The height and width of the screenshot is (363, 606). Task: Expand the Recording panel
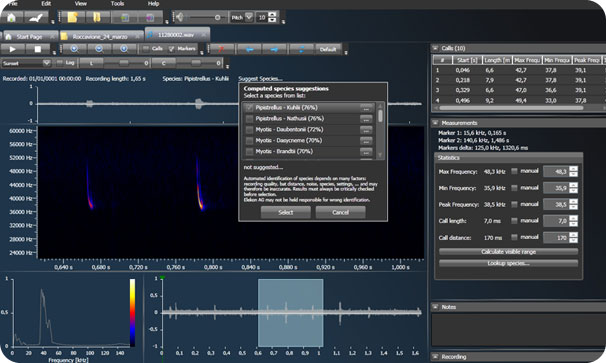[435, 356]
